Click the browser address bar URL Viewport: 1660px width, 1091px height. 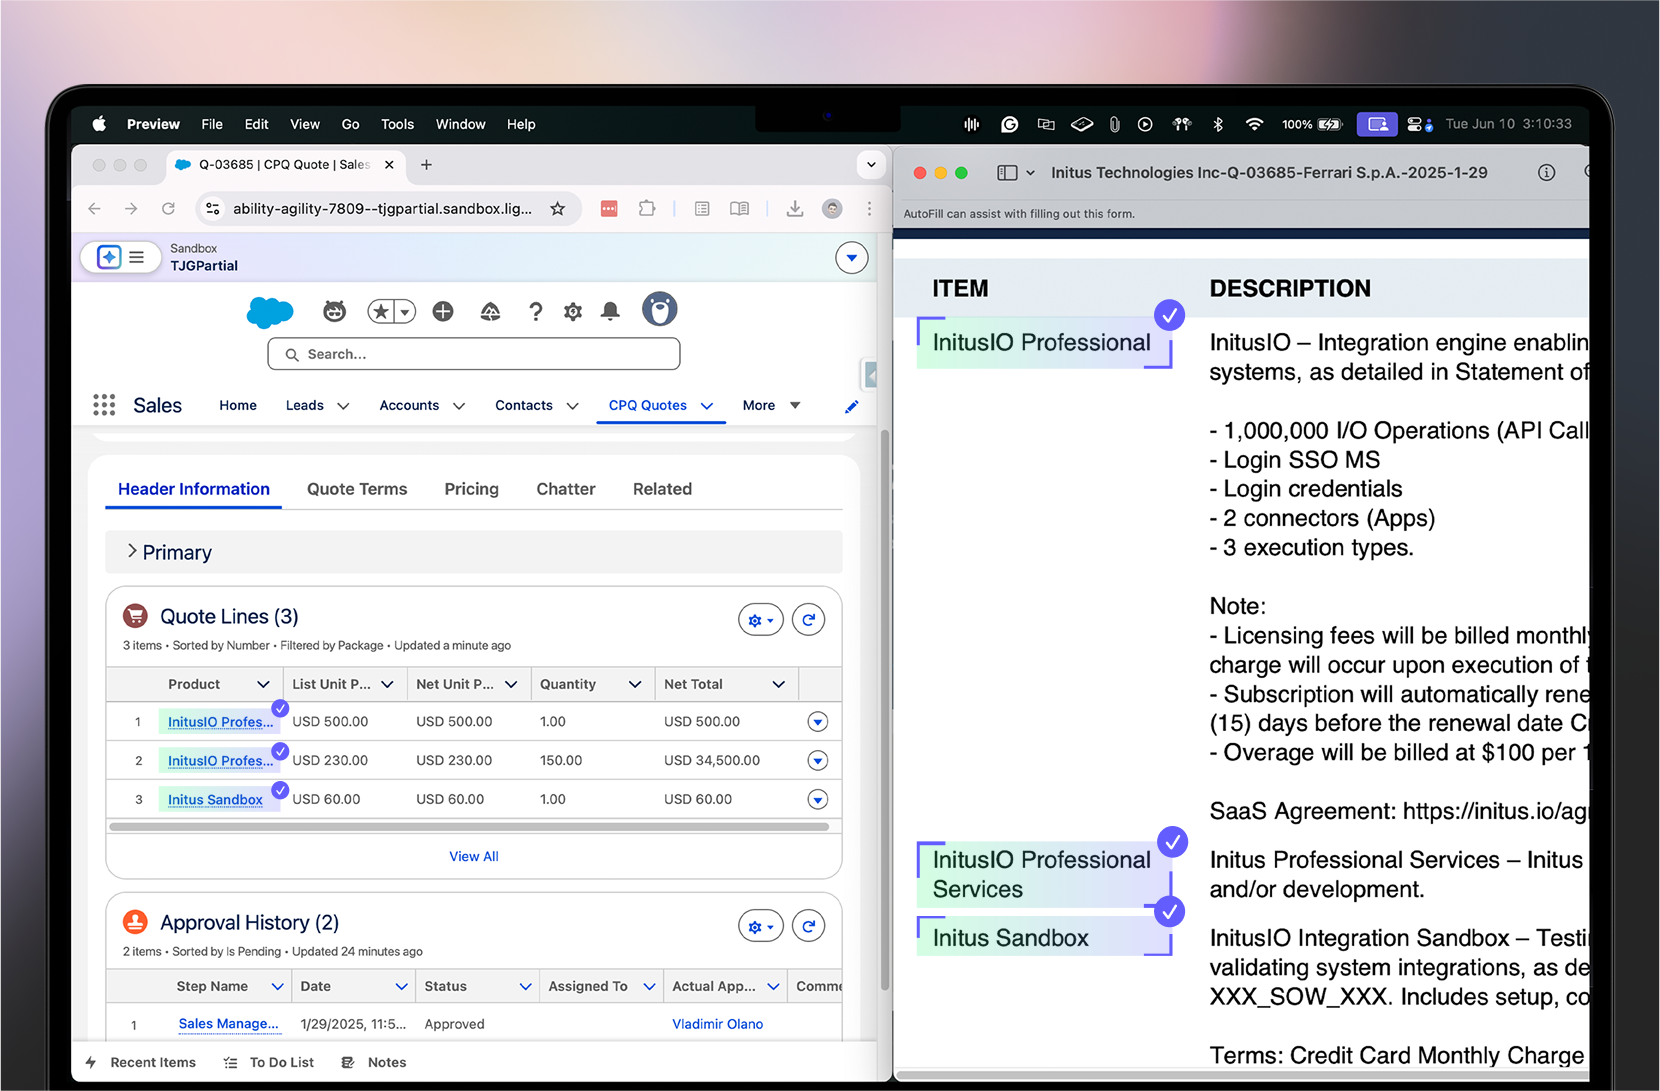(382, 208)
